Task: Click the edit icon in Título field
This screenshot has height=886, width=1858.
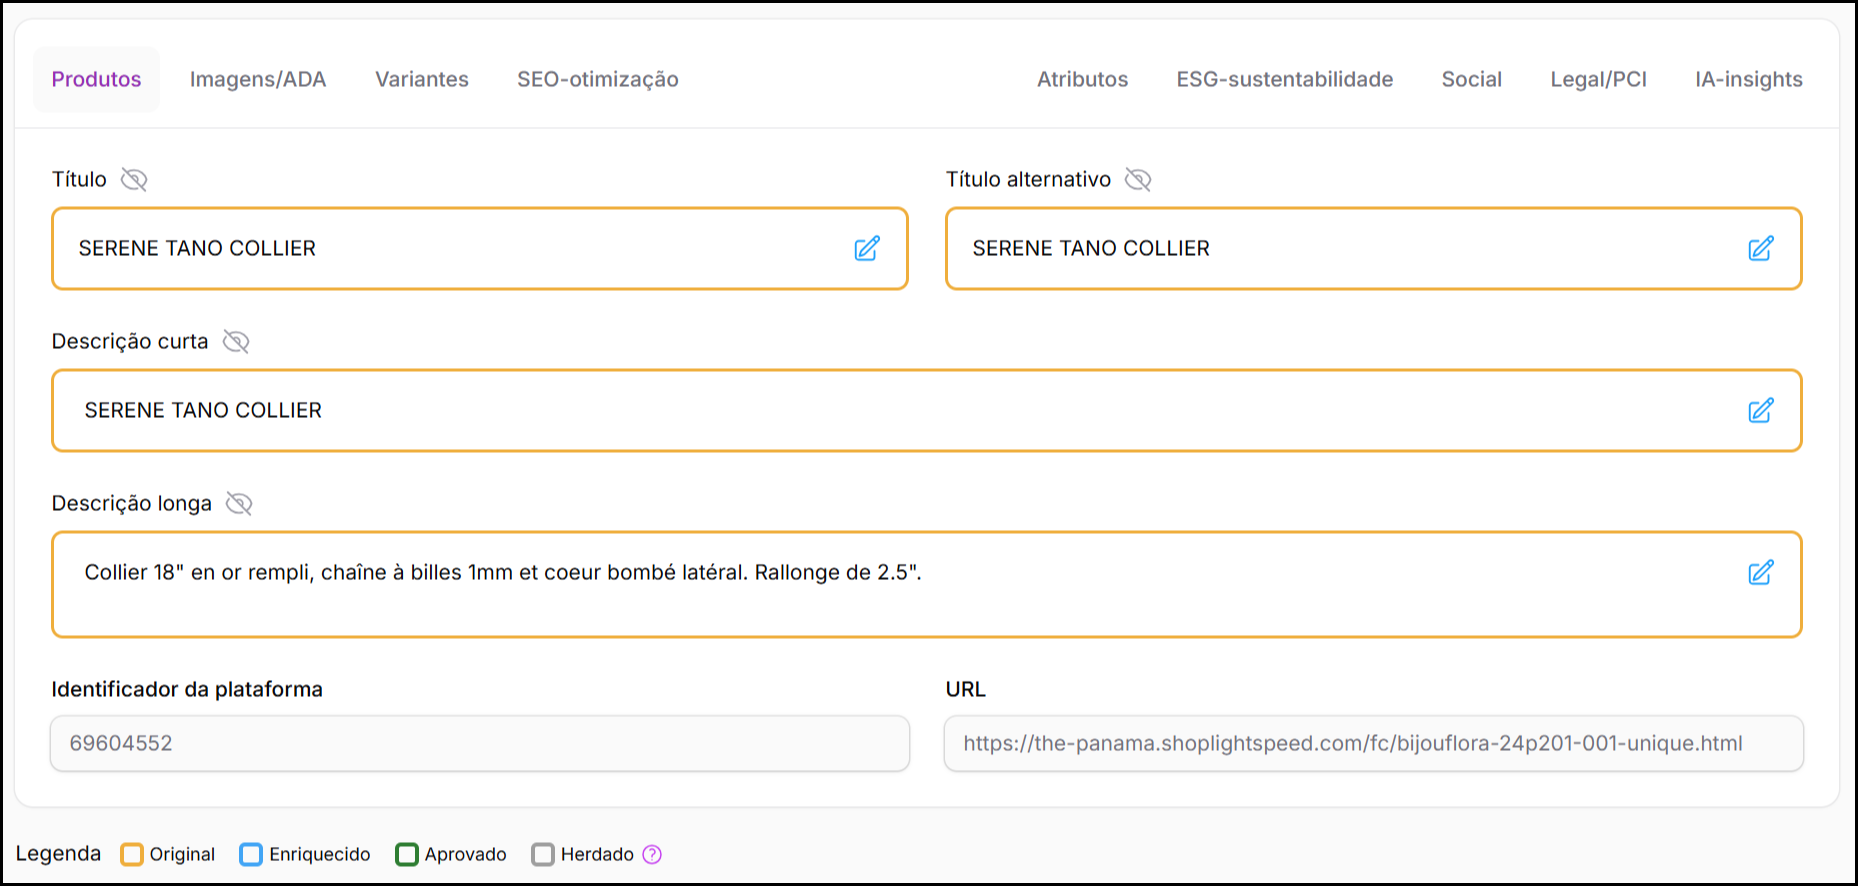Action: coord(866,249)
